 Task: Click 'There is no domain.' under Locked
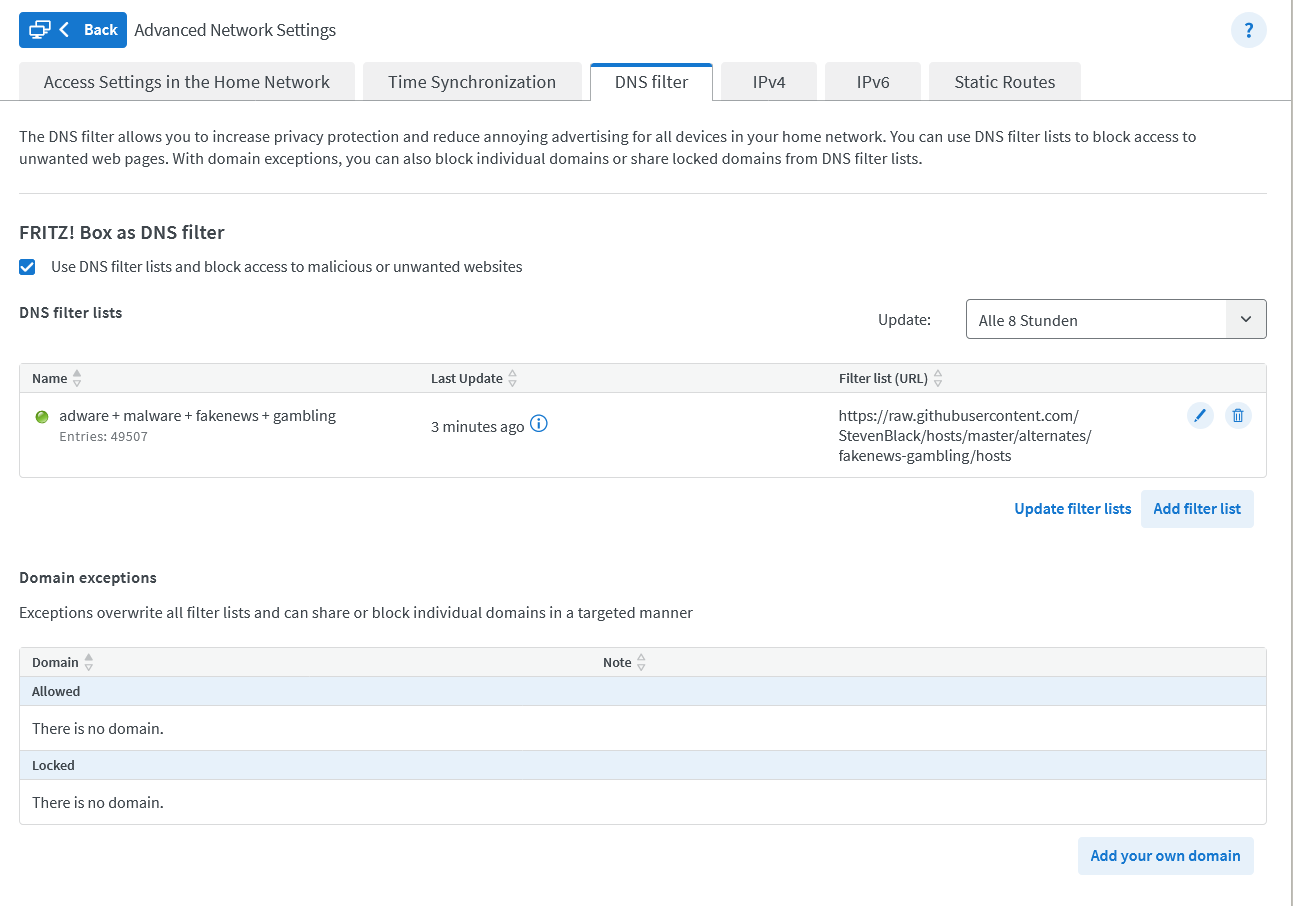point(98,802)
